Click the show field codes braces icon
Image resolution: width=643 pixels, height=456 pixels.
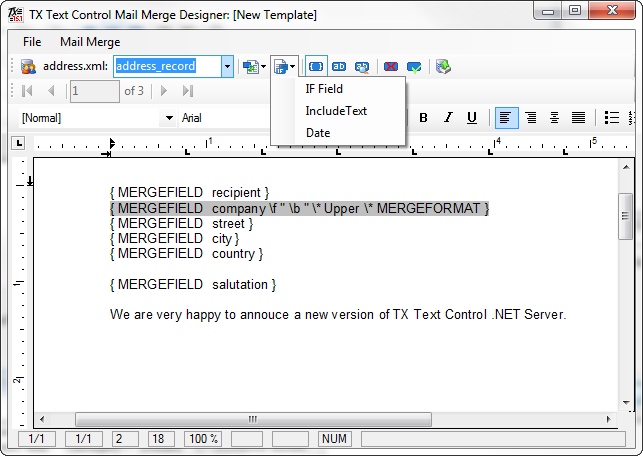pos(316,67)
